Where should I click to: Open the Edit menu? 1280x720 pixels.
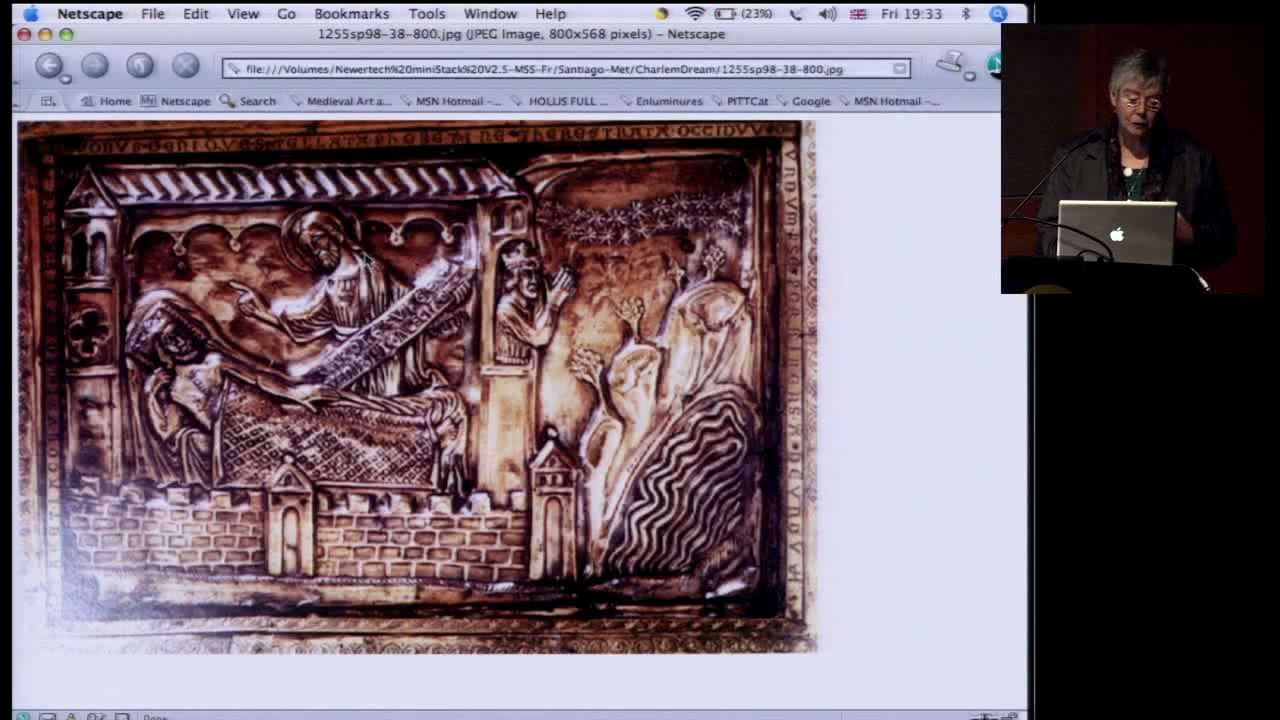196,14
